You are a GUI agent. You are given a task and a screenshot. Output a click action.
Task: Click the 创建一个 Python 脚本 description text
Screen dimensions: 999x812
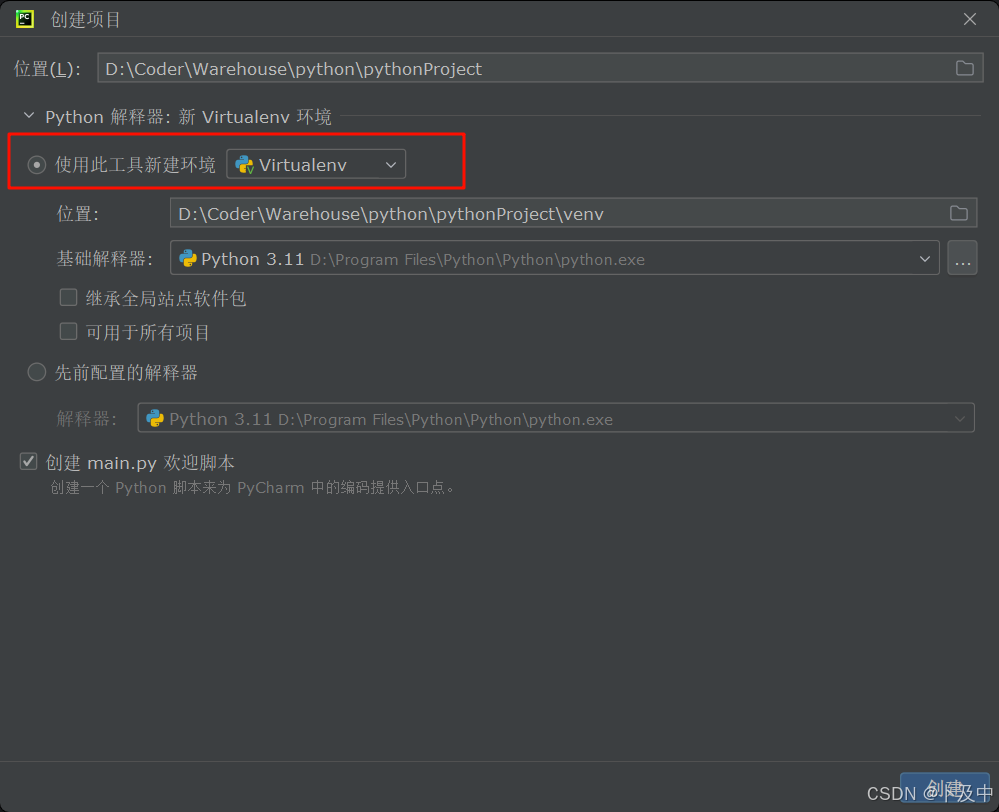pos(253,488)
